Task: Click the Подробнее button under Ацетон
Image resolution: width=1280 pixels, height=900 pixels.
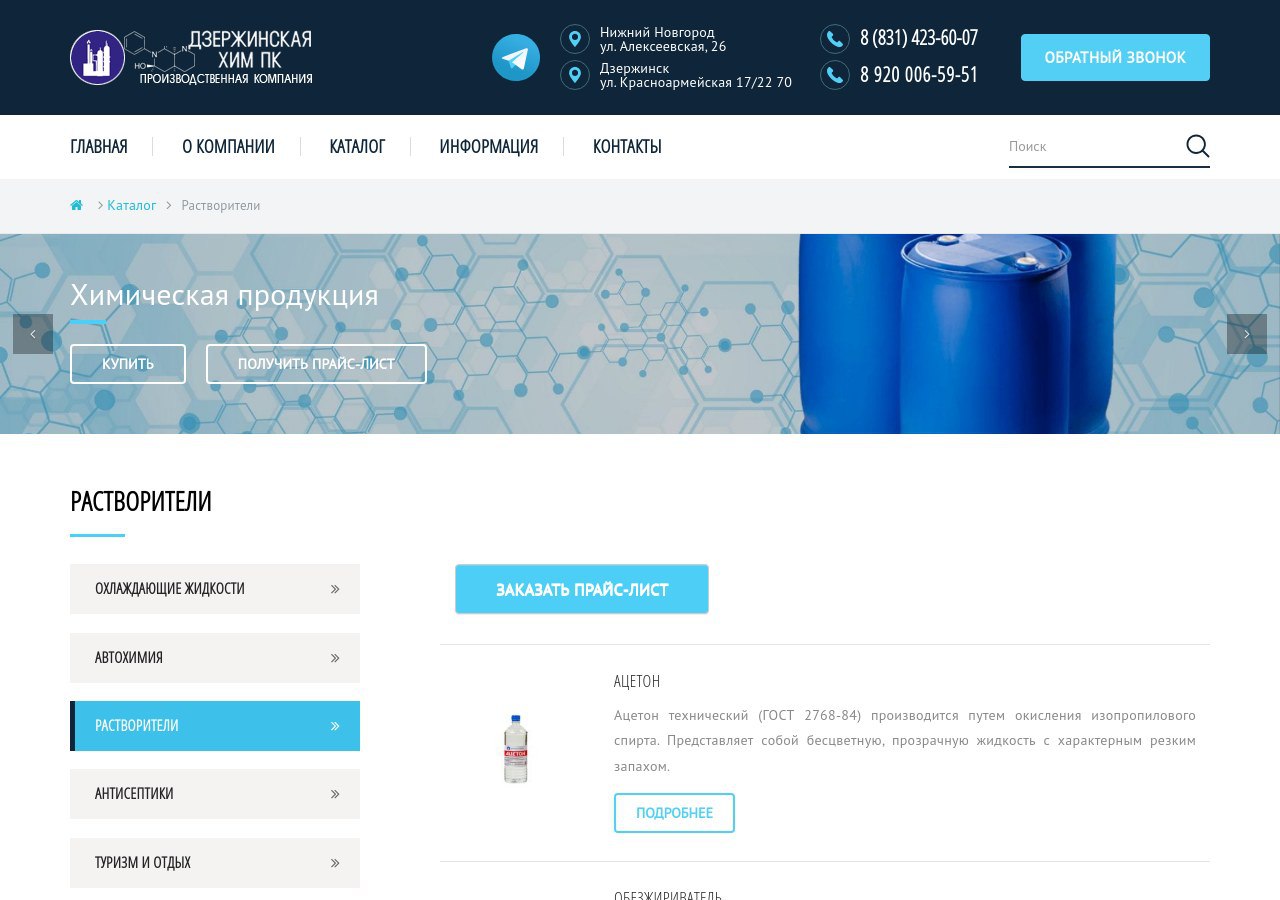Action: (674, 813)
